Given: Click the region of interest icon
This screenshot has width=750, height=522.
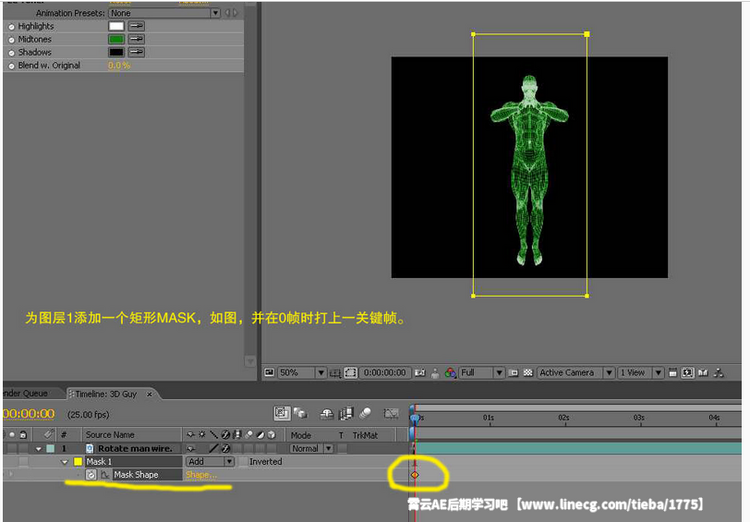Looking at the screenshot, I should coord(513,373).
